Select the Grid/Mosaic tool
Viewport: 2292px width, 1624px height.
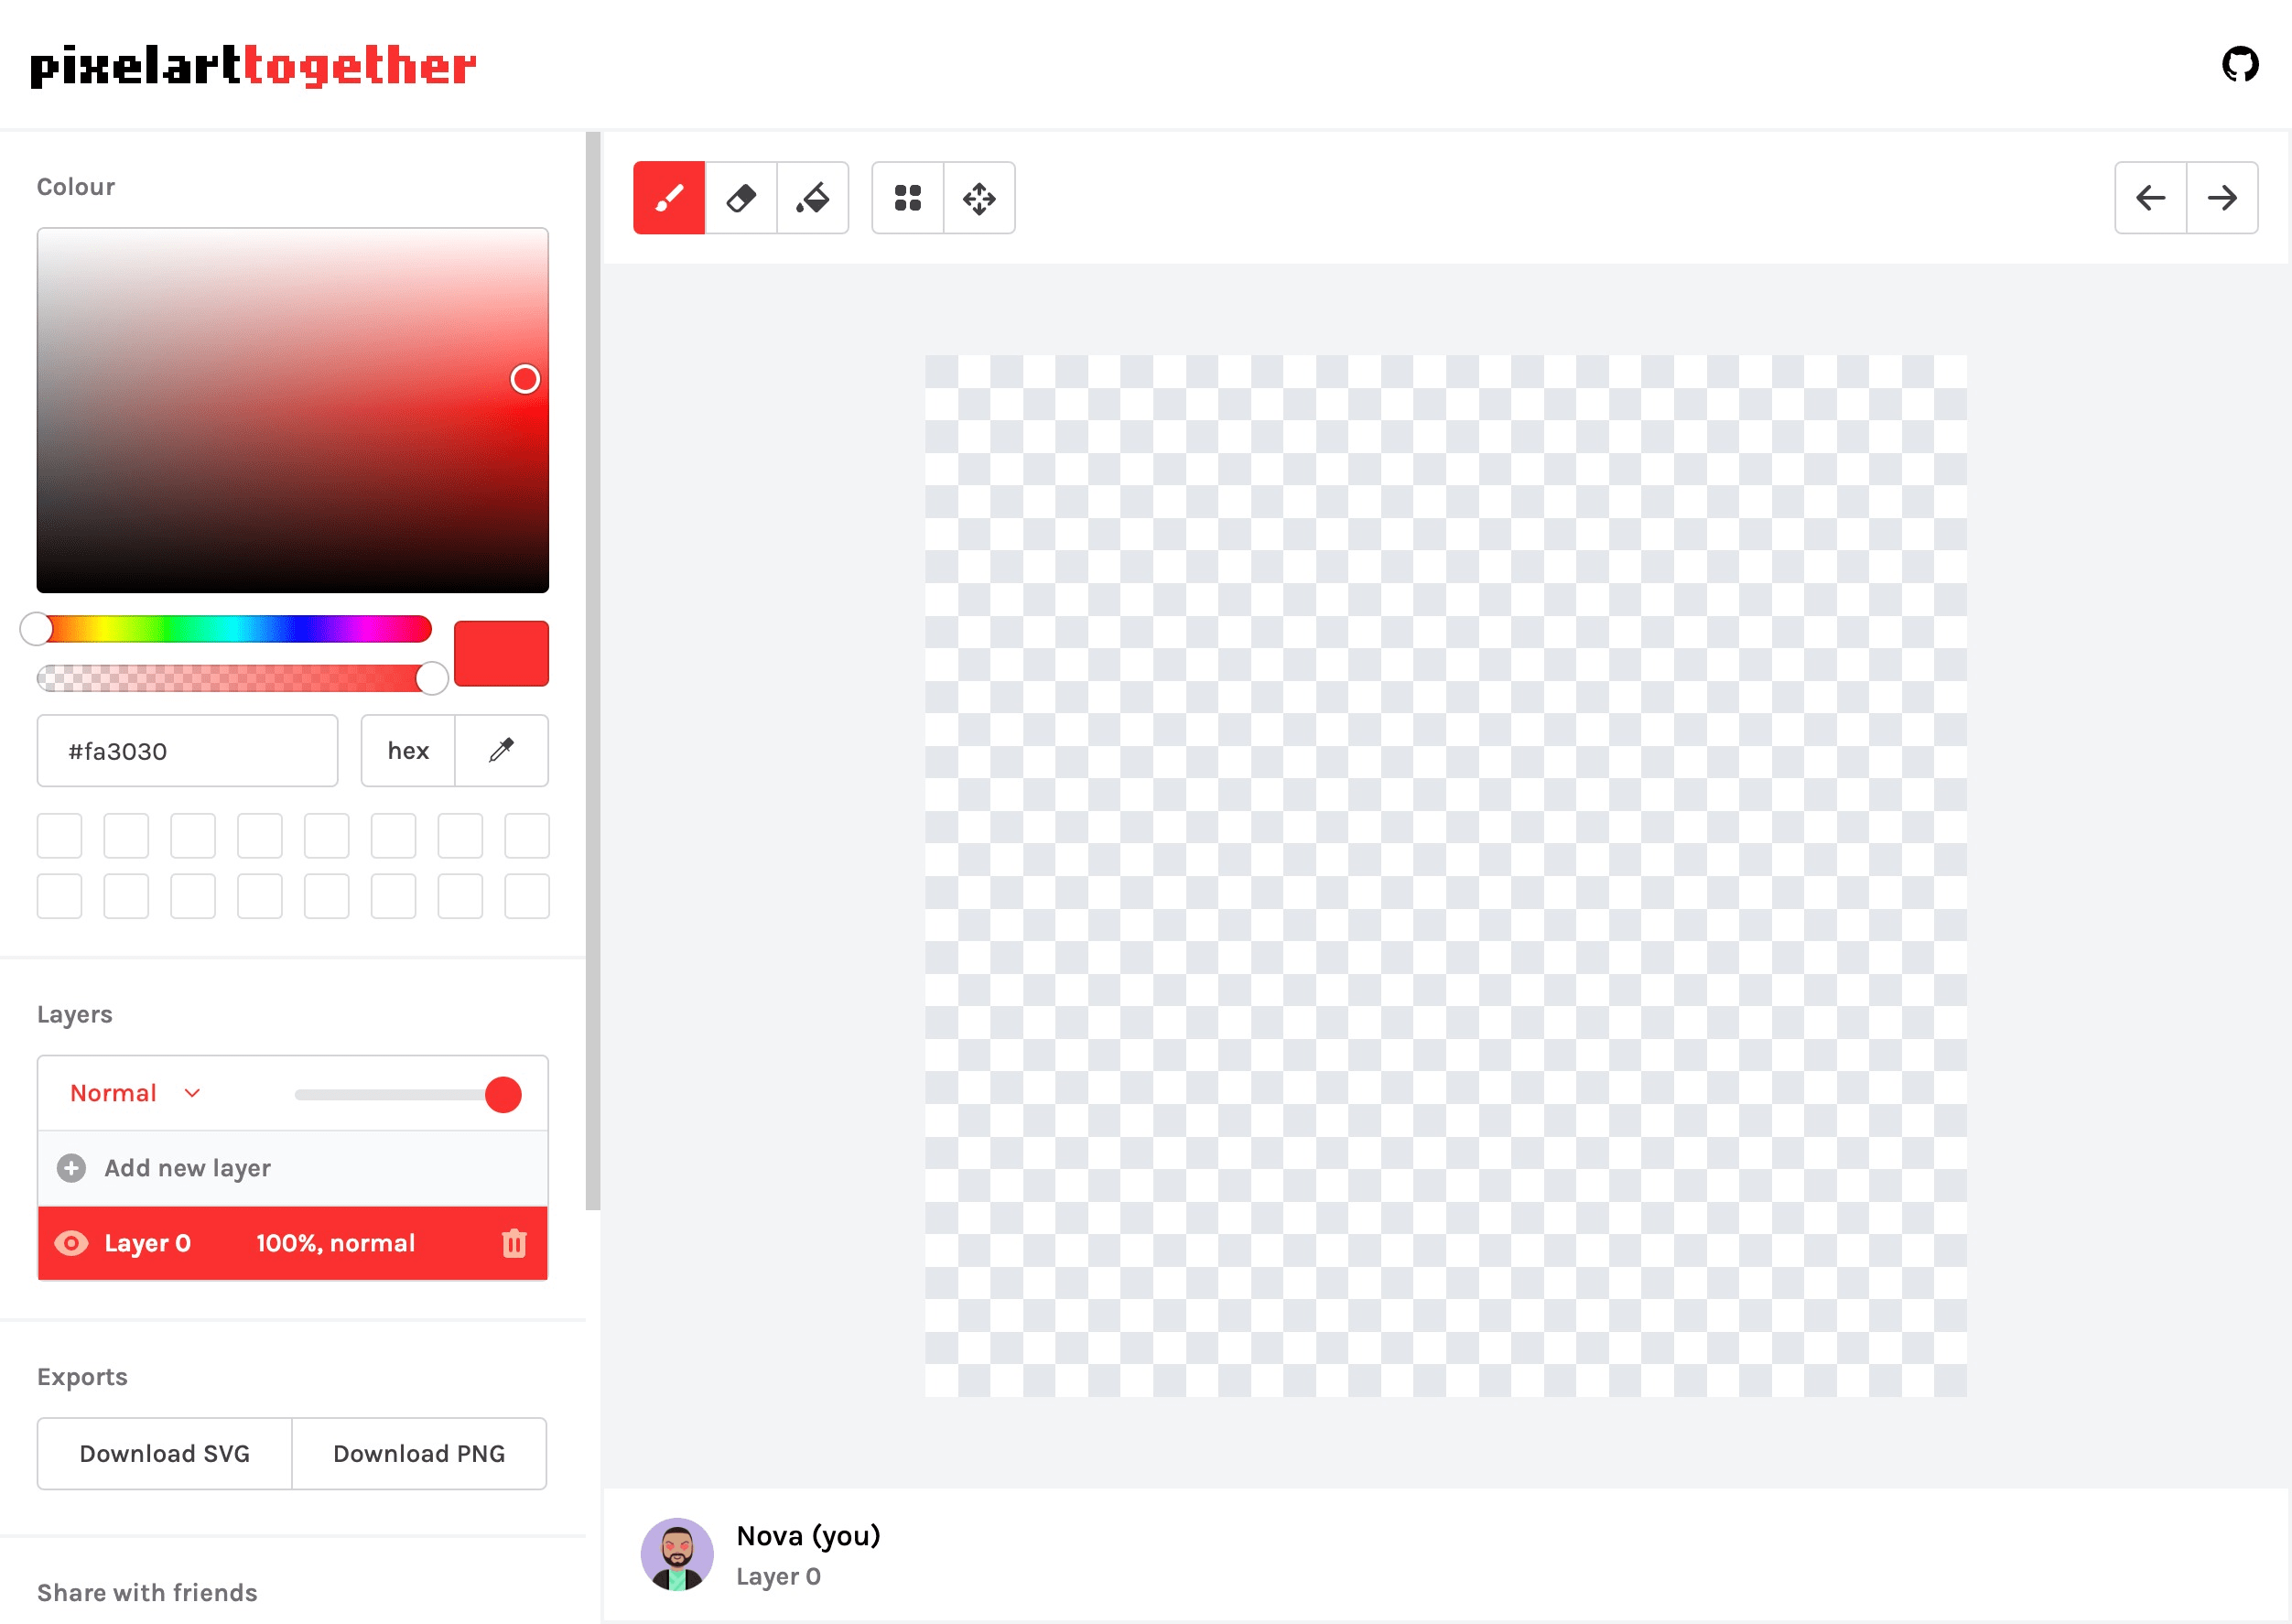point(909,197)
